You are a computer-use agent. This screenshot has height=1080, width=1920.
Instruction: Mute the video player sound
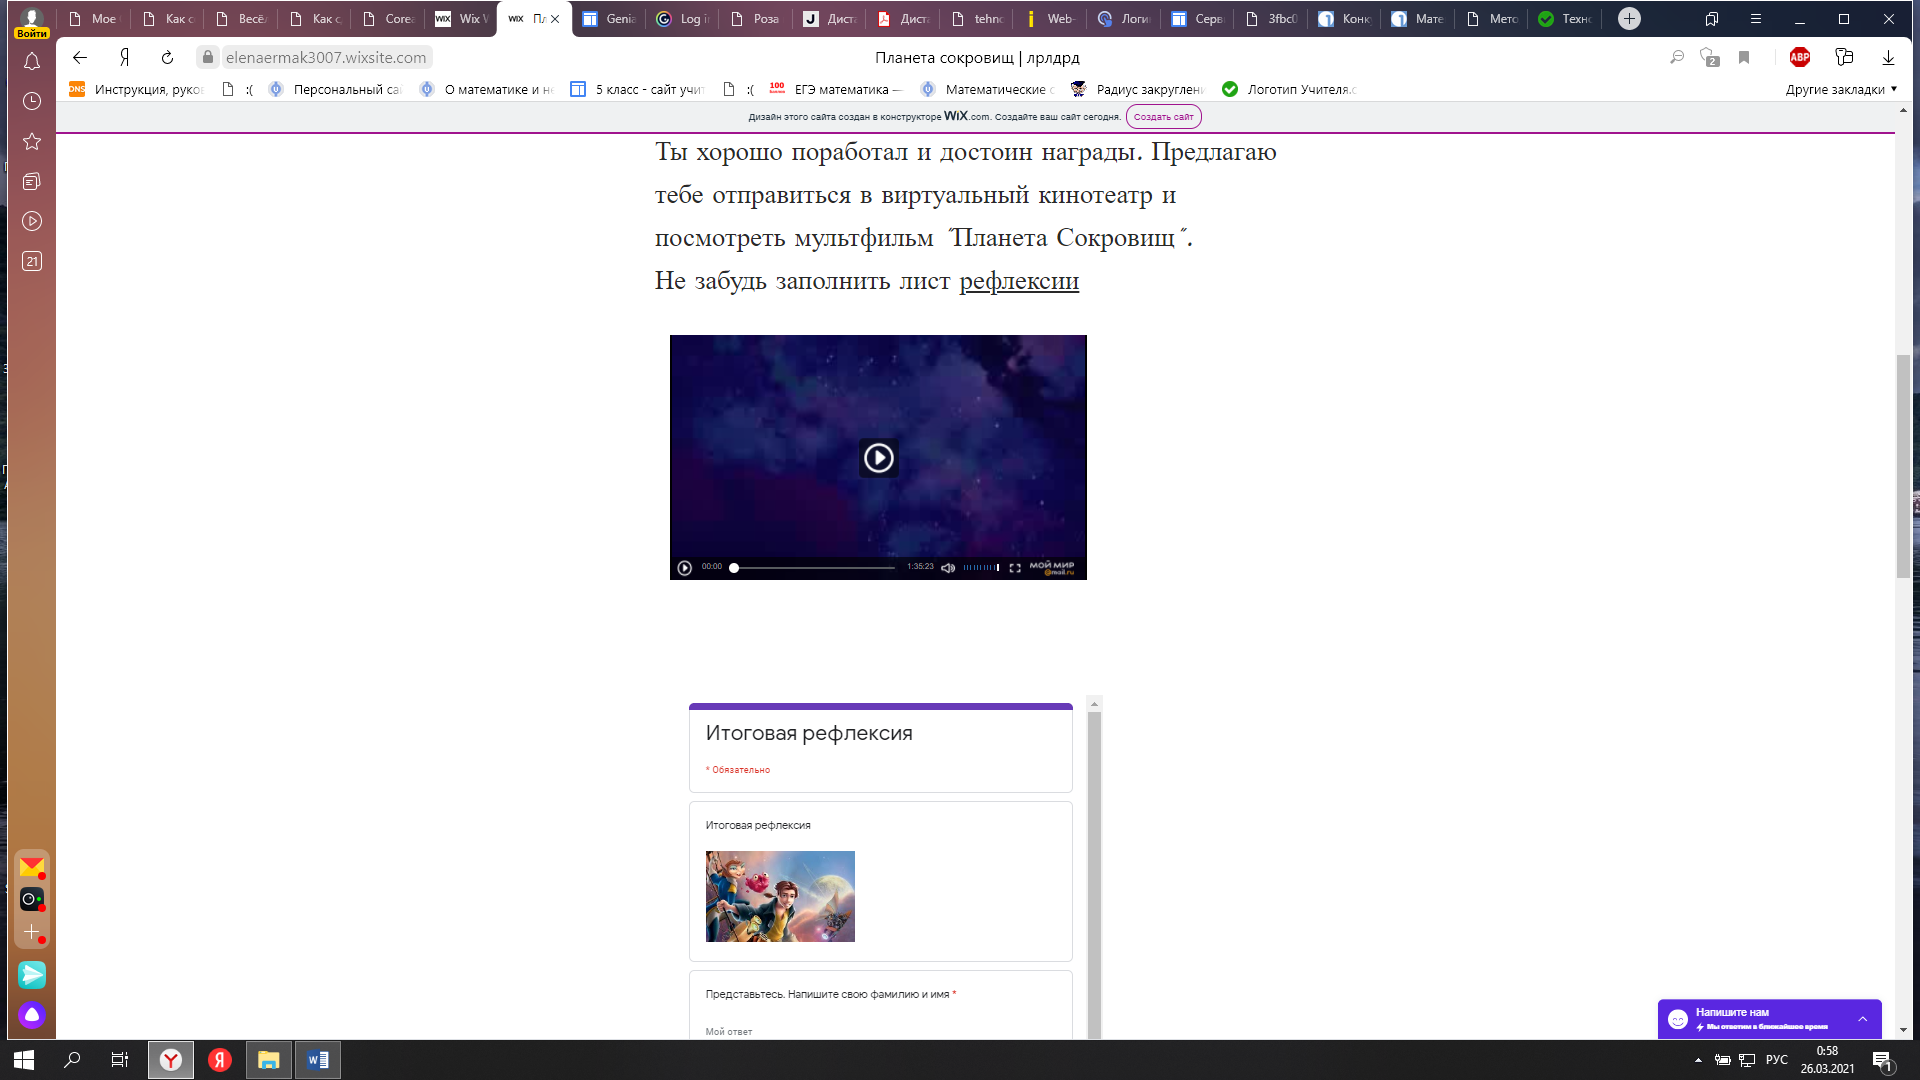point(947,568)
